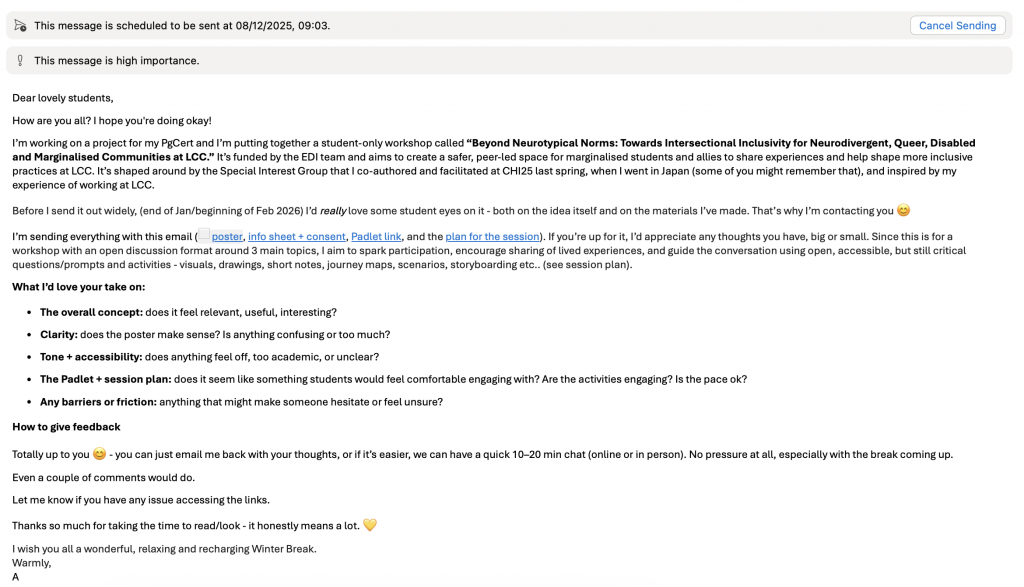This screenshot has height=587, width=1024.
Task: Click the "How to give feedback" heading
Action: click(x=66, y=427)
